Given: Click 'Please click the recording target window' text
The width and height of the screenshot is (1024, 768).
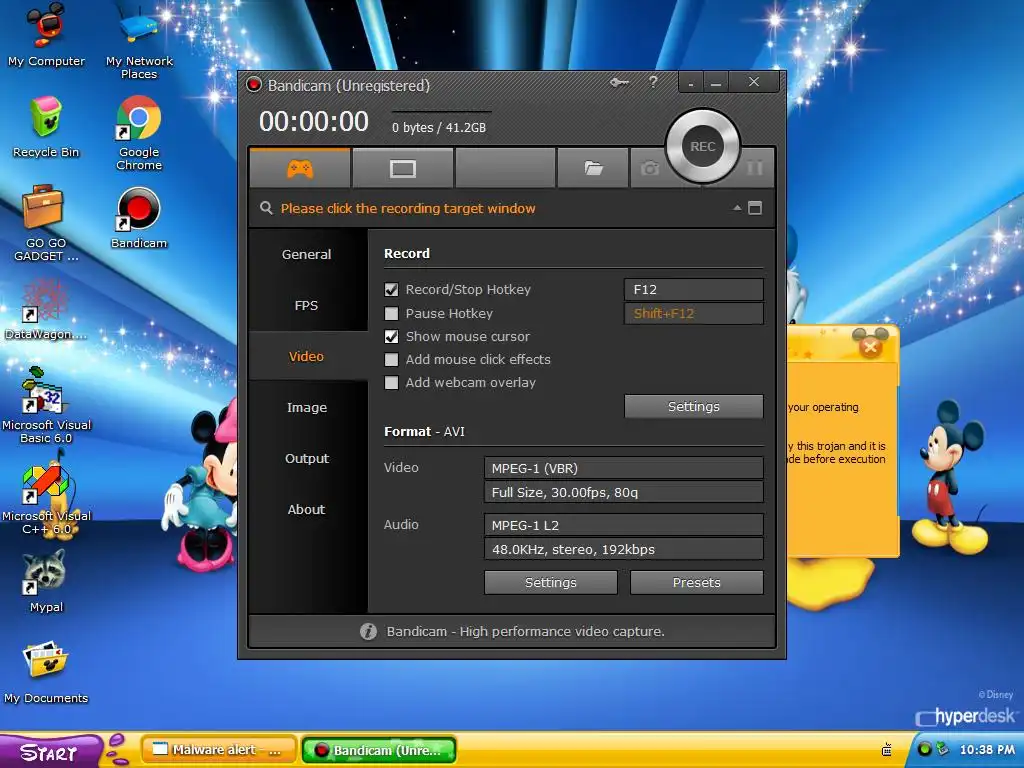Looking at the screenshot, I should [408, 208].
